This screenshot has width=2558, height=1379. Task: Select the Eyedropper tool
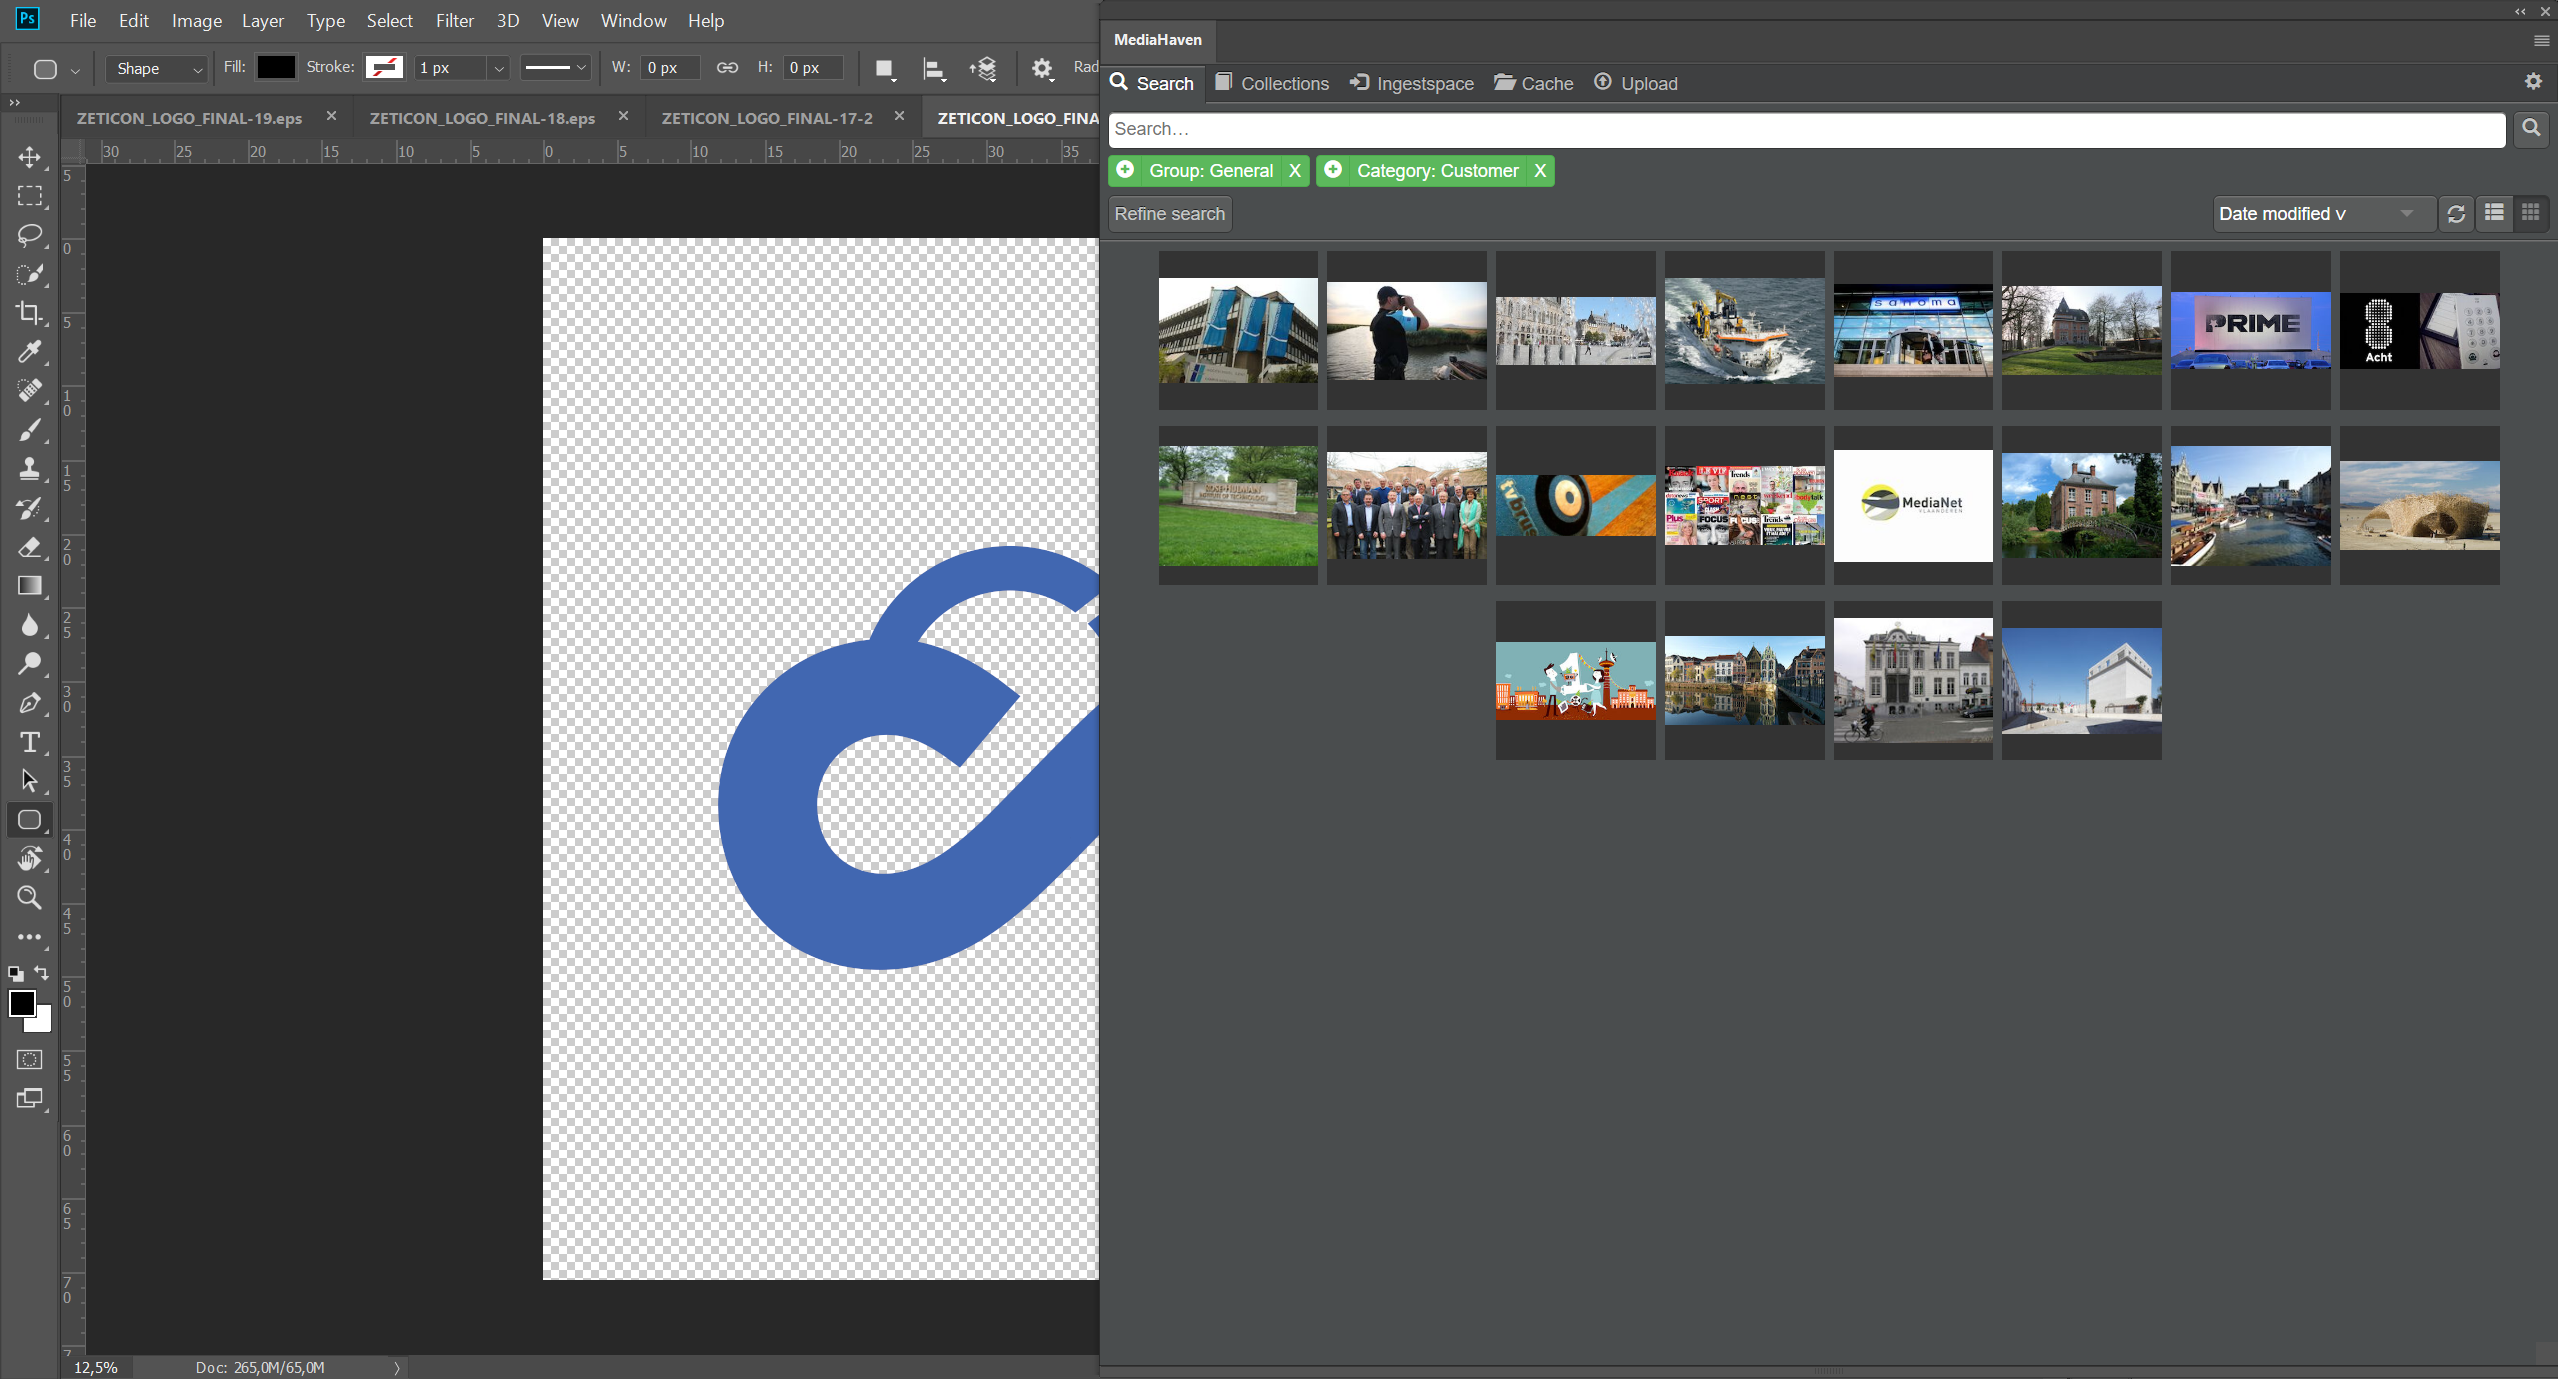click(29, 352)
